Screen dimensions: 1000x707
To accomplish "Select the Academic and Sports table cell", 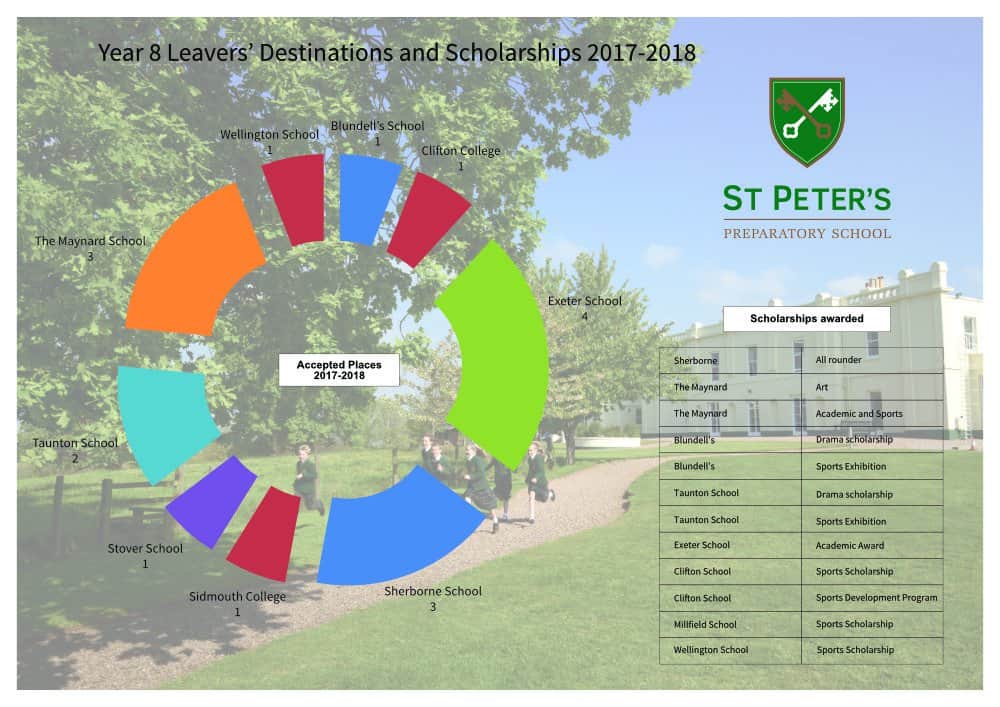I will (x=871, y=413).
